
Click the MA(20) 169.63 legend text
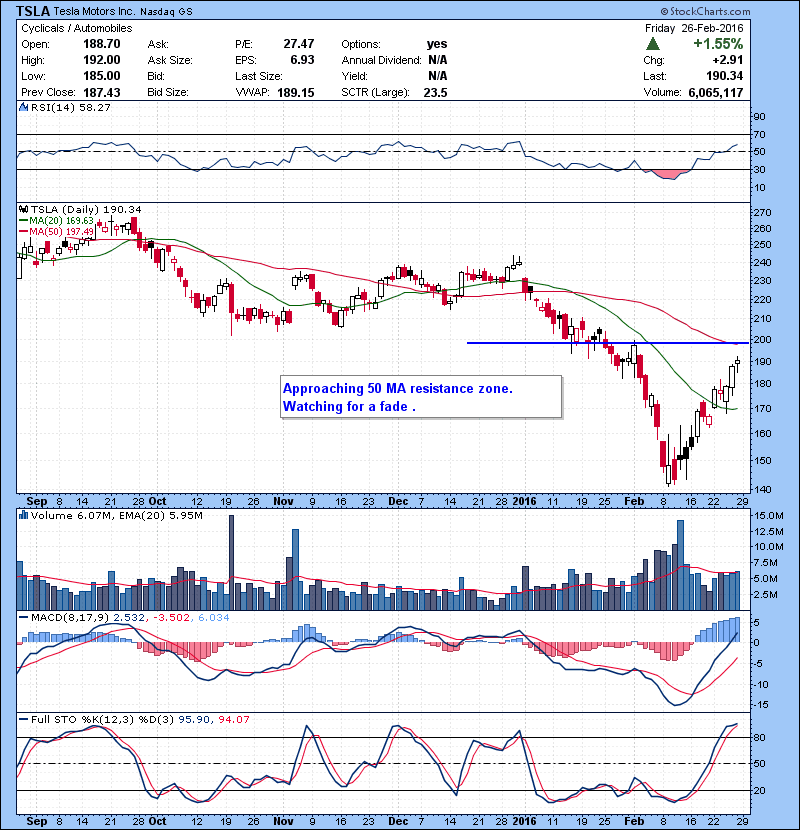tap(61, 221)
